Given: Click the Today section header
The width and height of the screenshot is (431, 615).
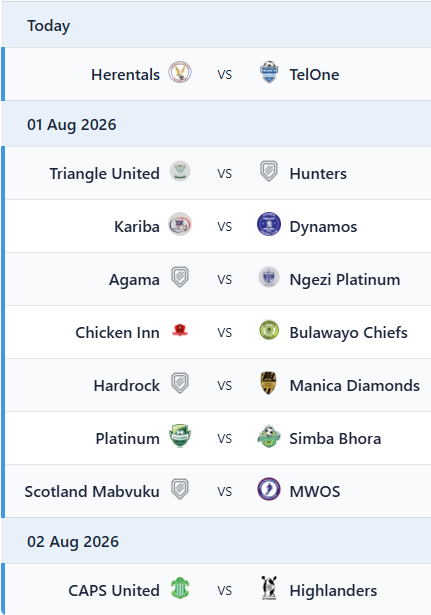Looking at the screenshot, I should pyautogui.click(x=216, y=25).
